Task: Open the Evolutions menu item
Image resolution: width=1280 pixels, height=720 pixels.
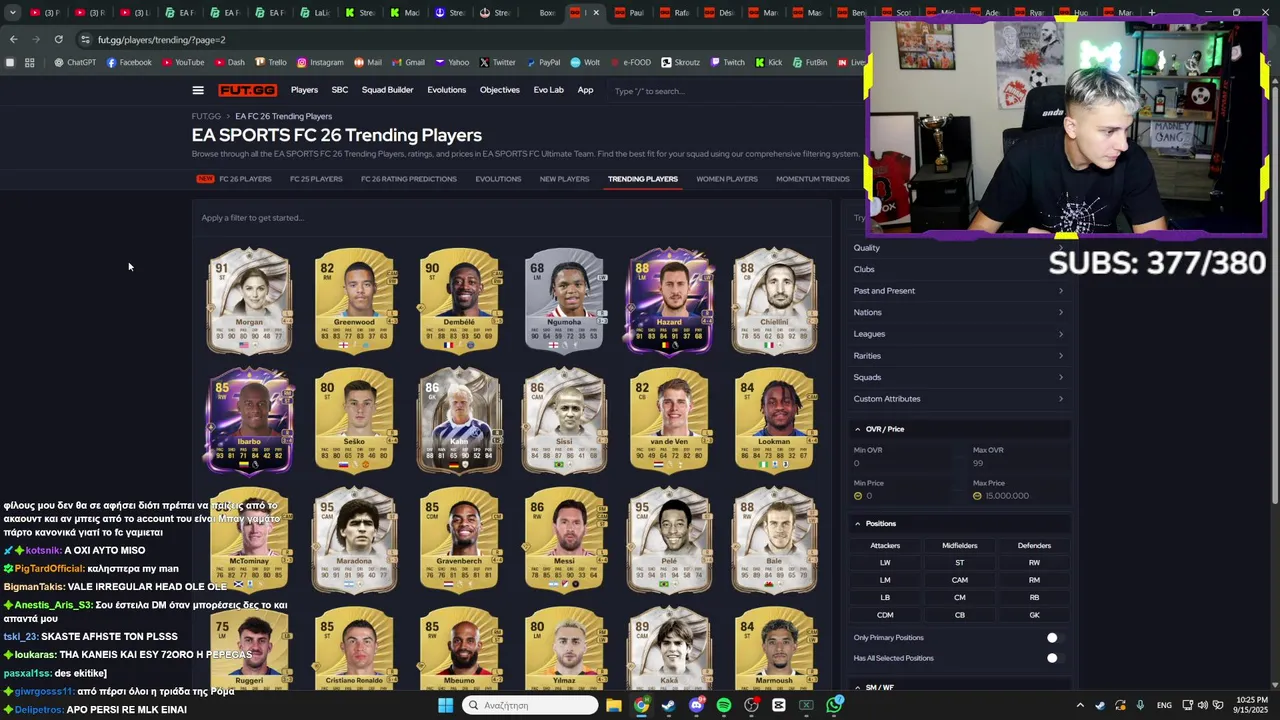Action: [x=446, y=90]
